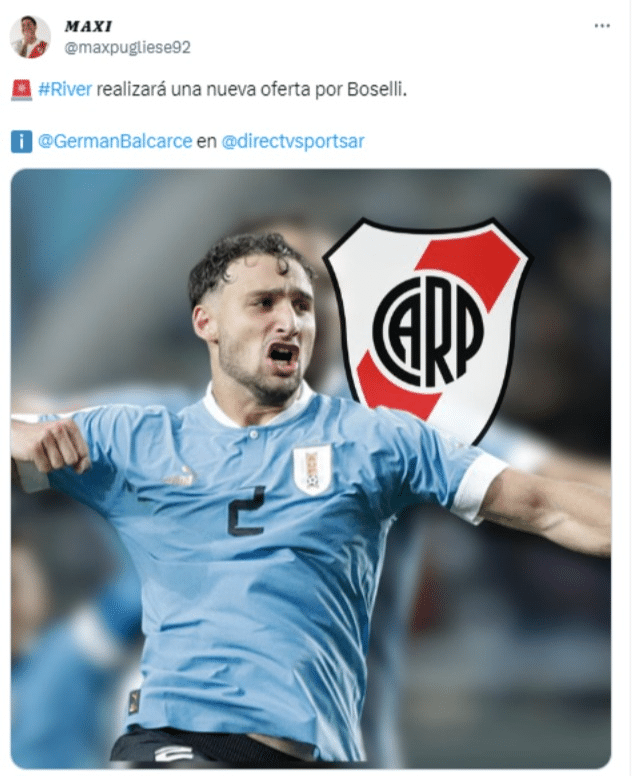This screenshot has height=776, width=633.
Task: Click the white logo on the shorts
Action: click(x=172, y=753)
